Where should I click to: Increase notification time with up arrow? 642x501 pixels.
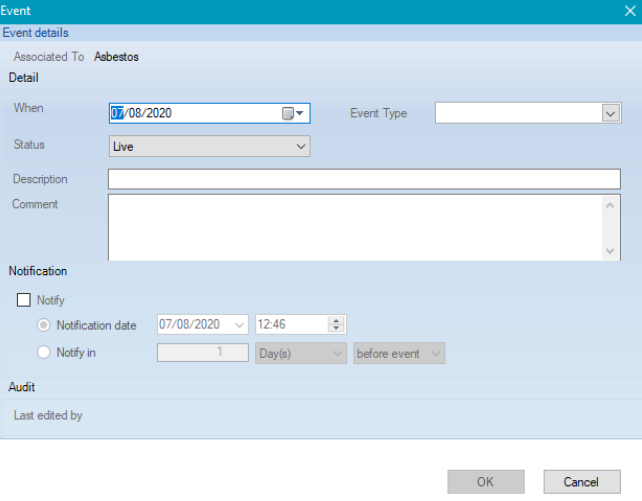(x=336, y=320)
